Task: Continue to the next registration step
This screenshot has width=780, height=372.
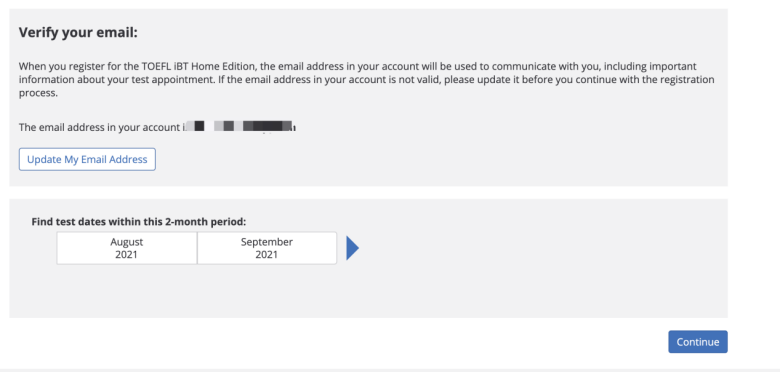Action: [x=697, y=342]
